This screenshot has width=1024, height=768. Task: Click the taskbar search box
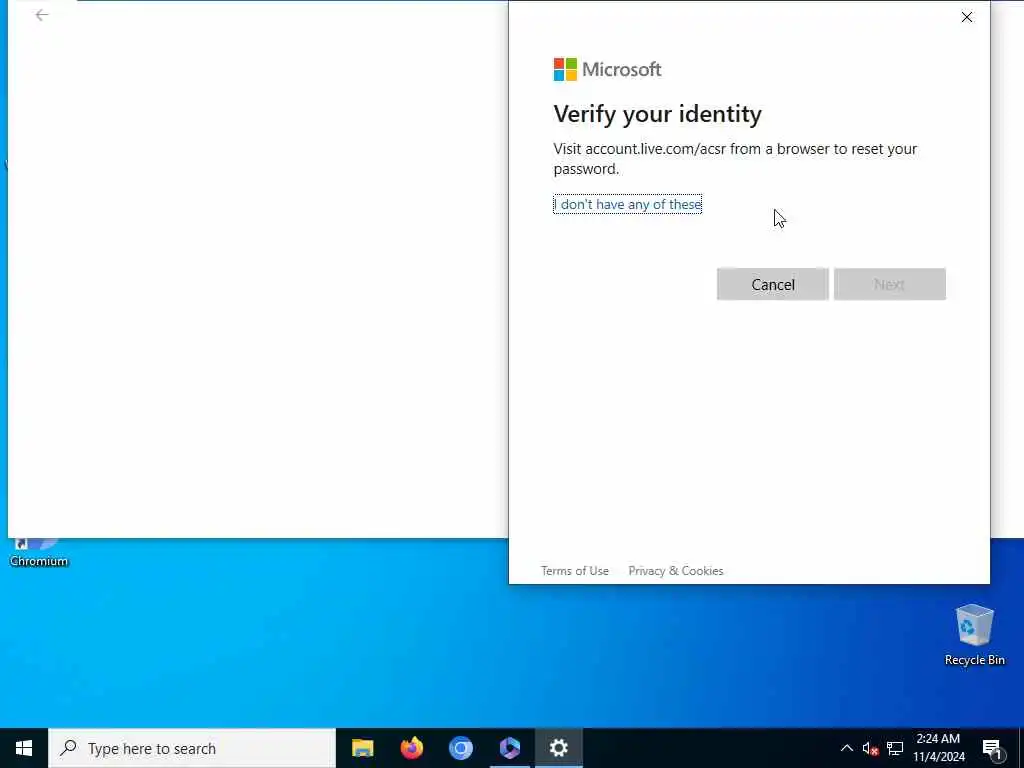point(192,748)
